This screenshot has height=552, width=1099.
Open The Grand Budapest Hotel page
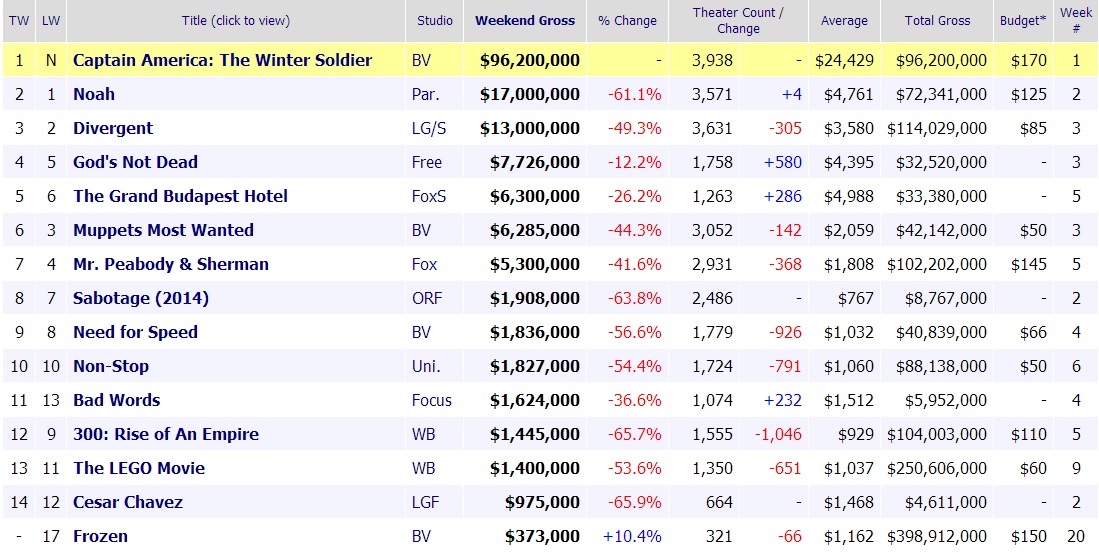point(180,196)
